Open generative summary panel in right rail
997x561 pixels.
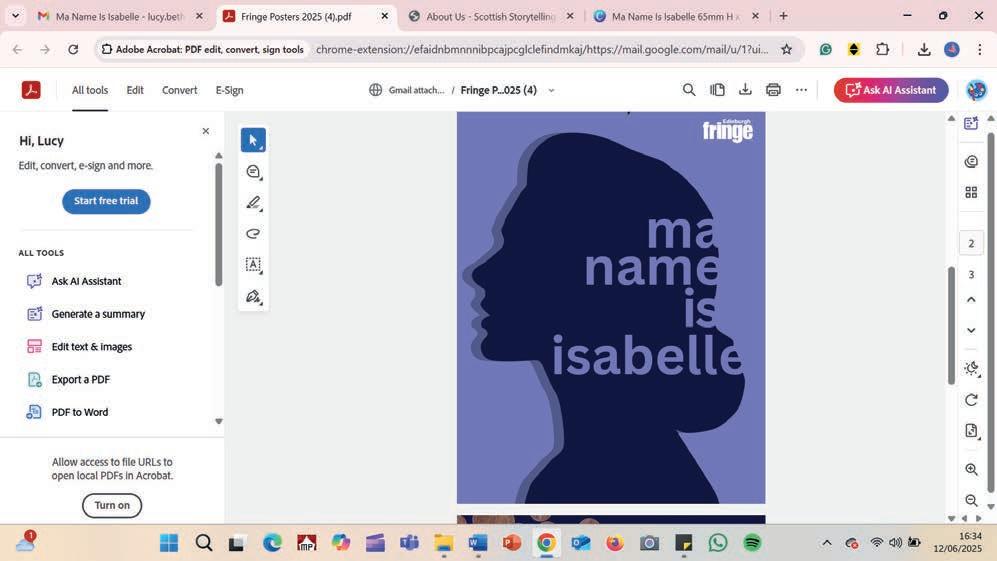coord(971,123)
